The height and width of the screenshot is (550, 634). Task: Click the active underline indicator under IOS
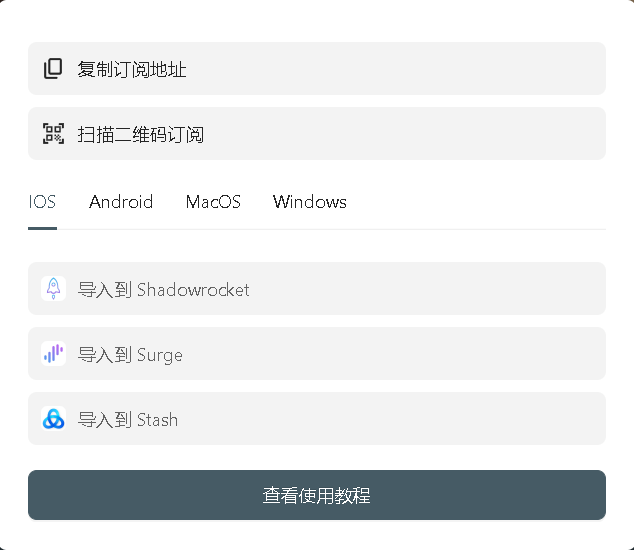point(42,228)
